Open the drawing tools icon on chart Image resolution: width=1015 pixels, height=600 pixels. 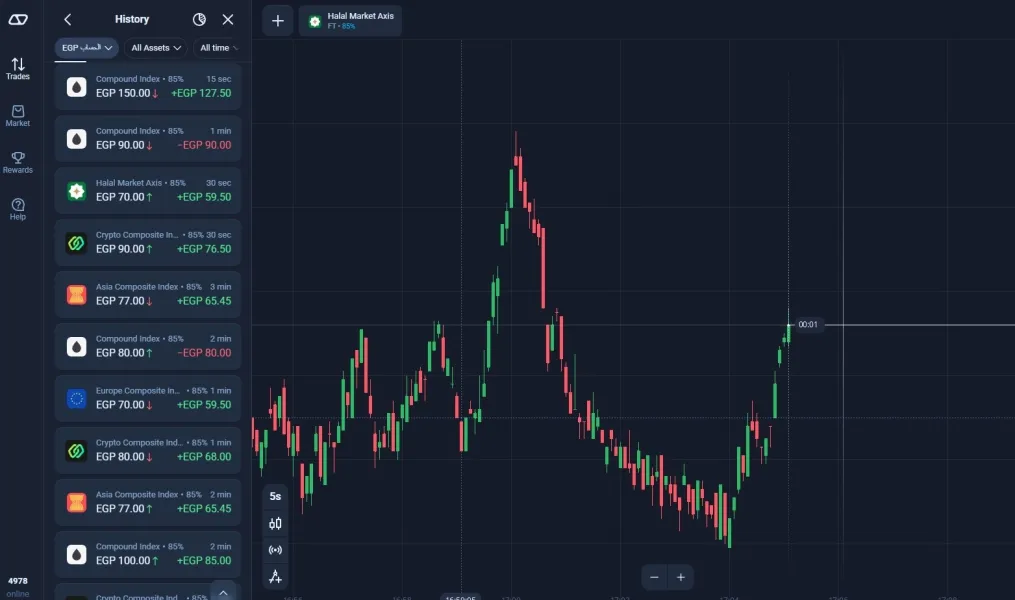pos(275,576)
